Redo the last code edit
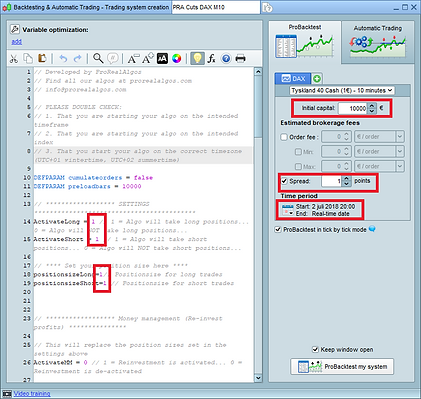Image resolution: width=421 pixels, height=399 pixels. (77, 59)
